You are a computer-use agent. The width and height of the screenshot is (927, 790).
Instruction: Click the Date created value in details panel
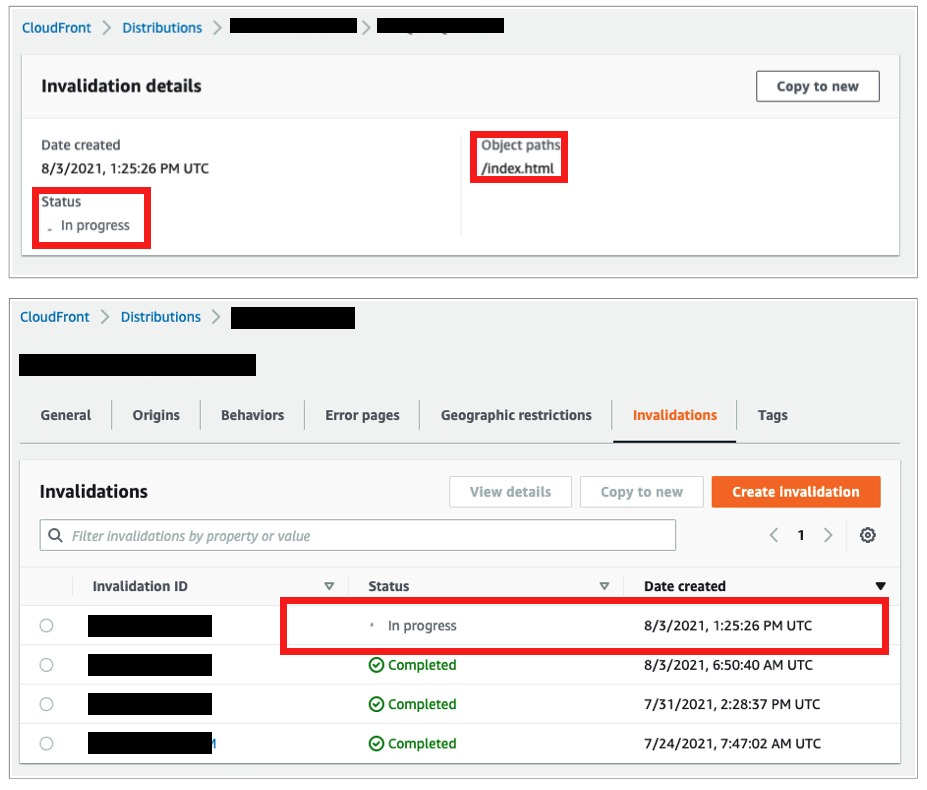tap(125, 169)
